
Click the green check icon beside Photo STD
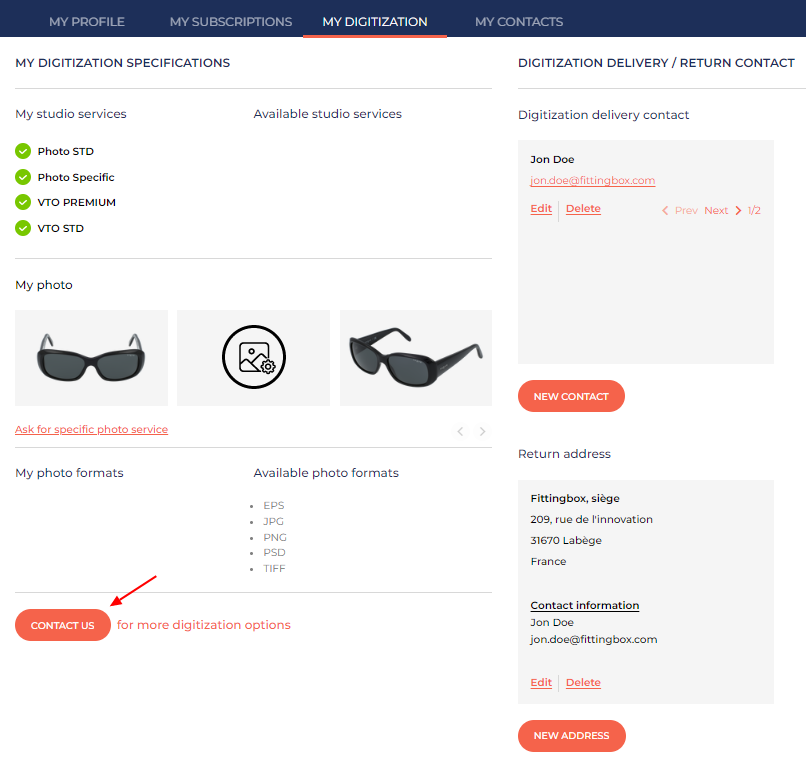click(23, 151)
